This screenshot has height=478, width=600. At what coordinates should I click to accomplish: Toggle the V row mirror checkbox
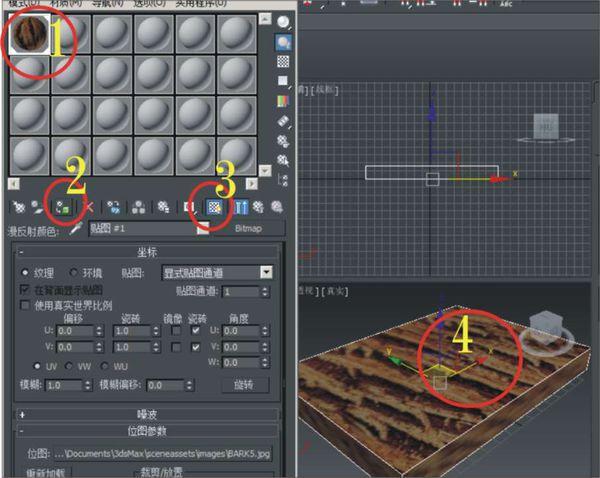coord(176,347)
